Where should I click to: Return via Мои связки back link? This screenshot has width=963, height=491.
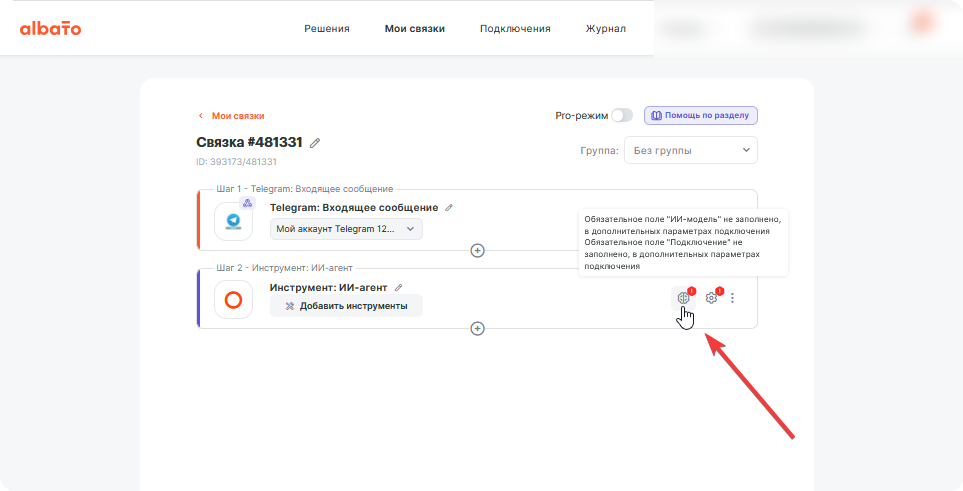click(232, 116)
